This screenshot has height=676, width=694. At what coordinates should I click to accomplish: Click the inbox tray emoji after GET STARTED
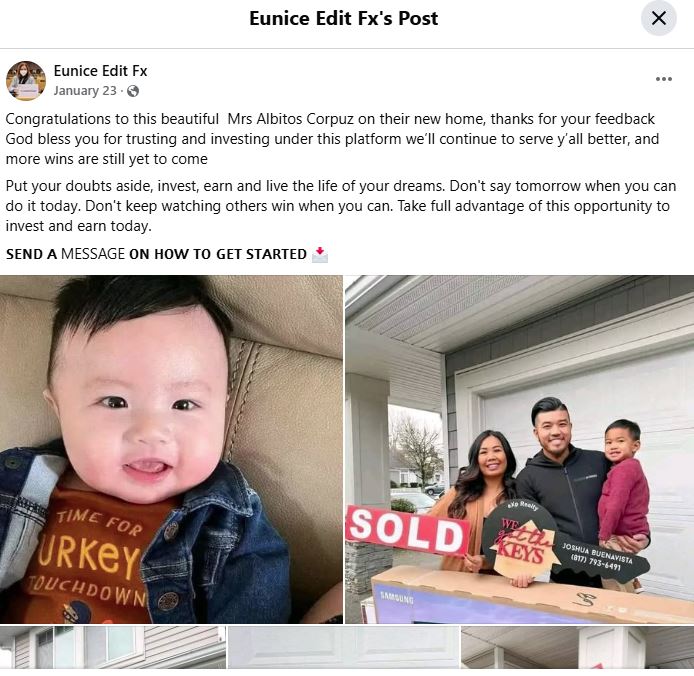point(320,255)
